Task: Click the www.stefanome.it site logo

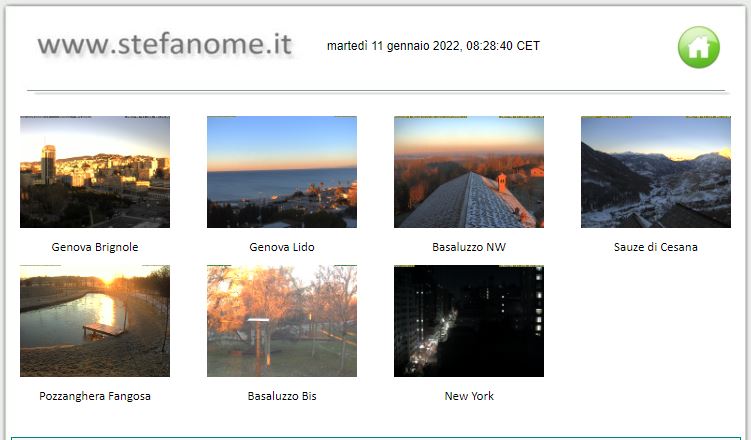Action: [165, 45]
